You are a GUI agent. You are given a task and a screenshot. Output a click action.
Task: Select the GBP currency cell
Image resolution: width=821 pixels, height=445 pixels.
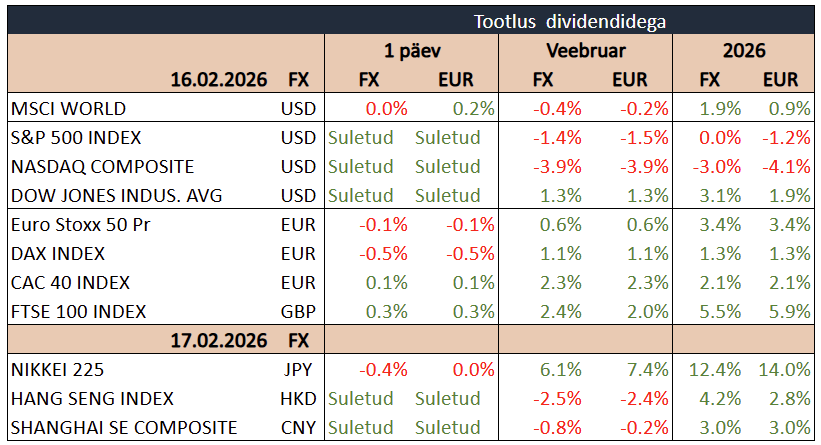coord(298,312)
